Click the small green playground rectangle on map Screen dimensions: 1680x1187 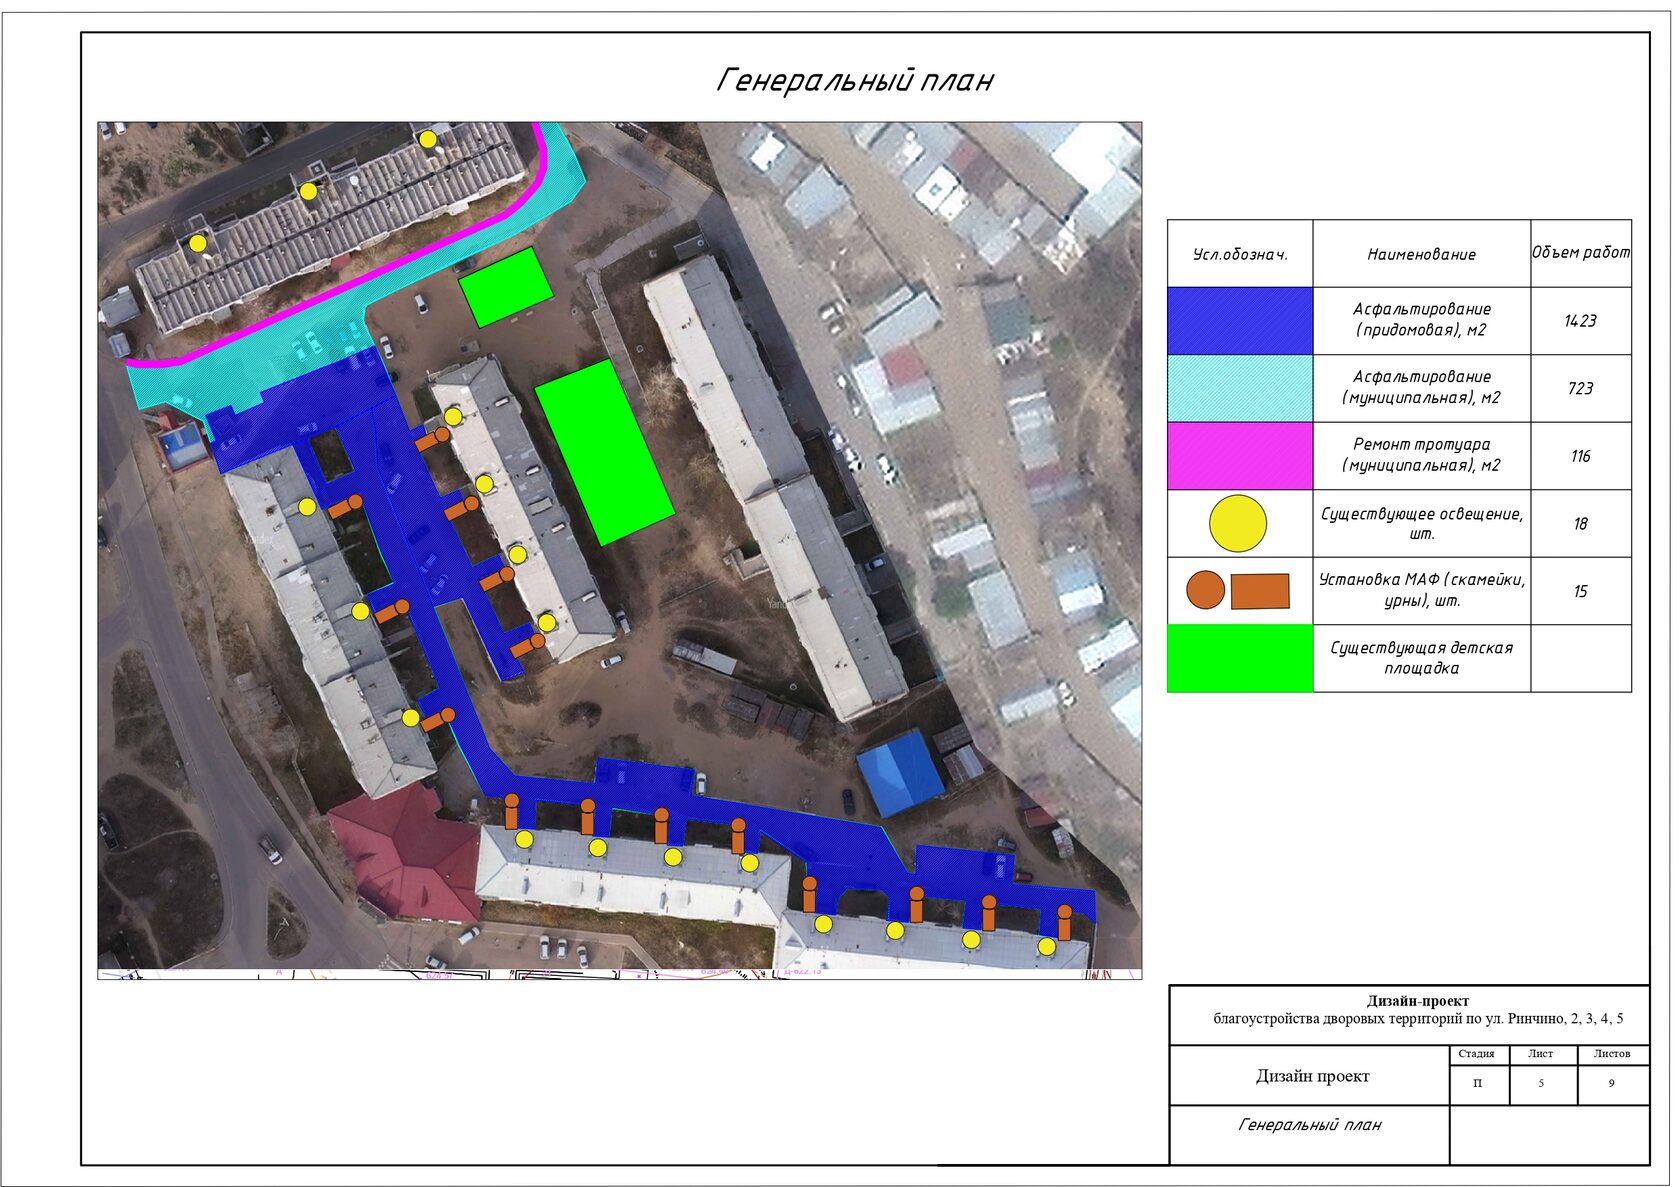[506, 288]
